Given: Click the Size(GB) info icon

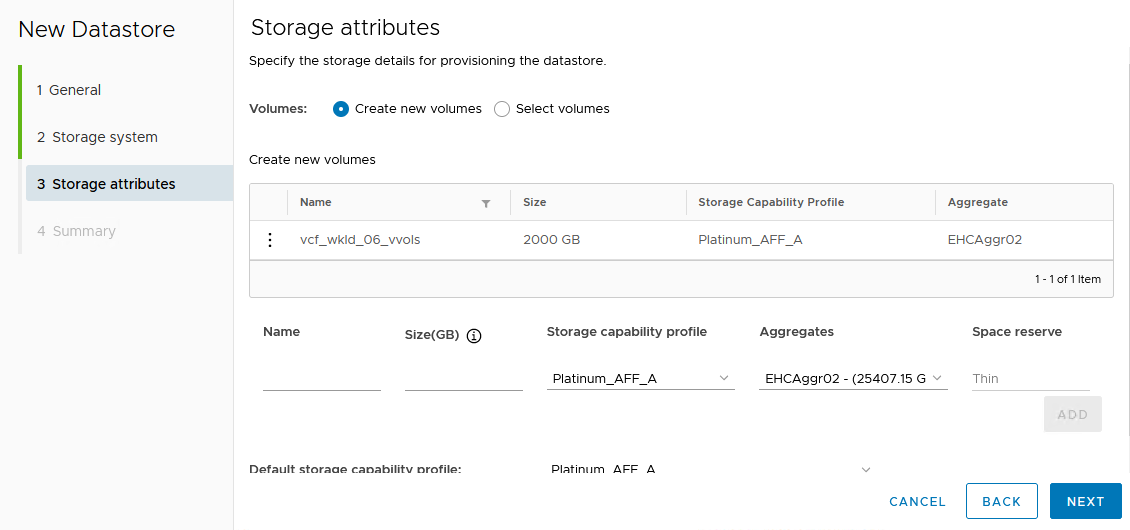Looking at the screenshot, I should pyautogui.click(x=474, y=336).
